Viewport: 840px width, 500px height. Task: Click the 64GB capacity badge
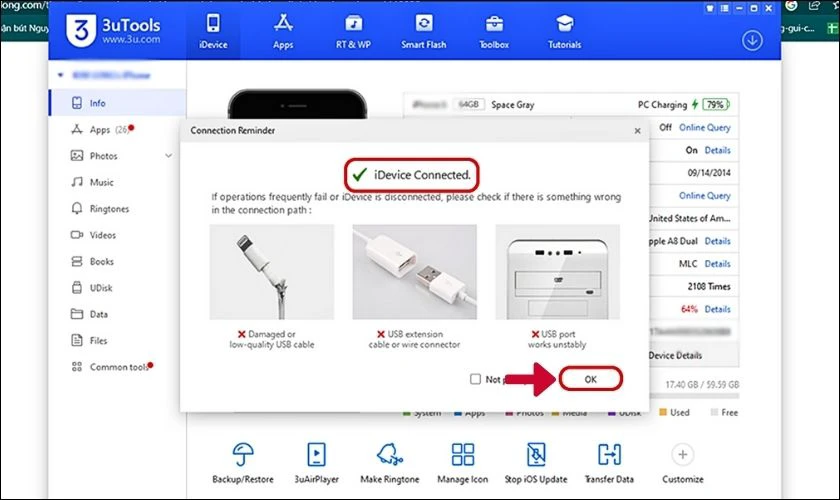tap(469, 105)
